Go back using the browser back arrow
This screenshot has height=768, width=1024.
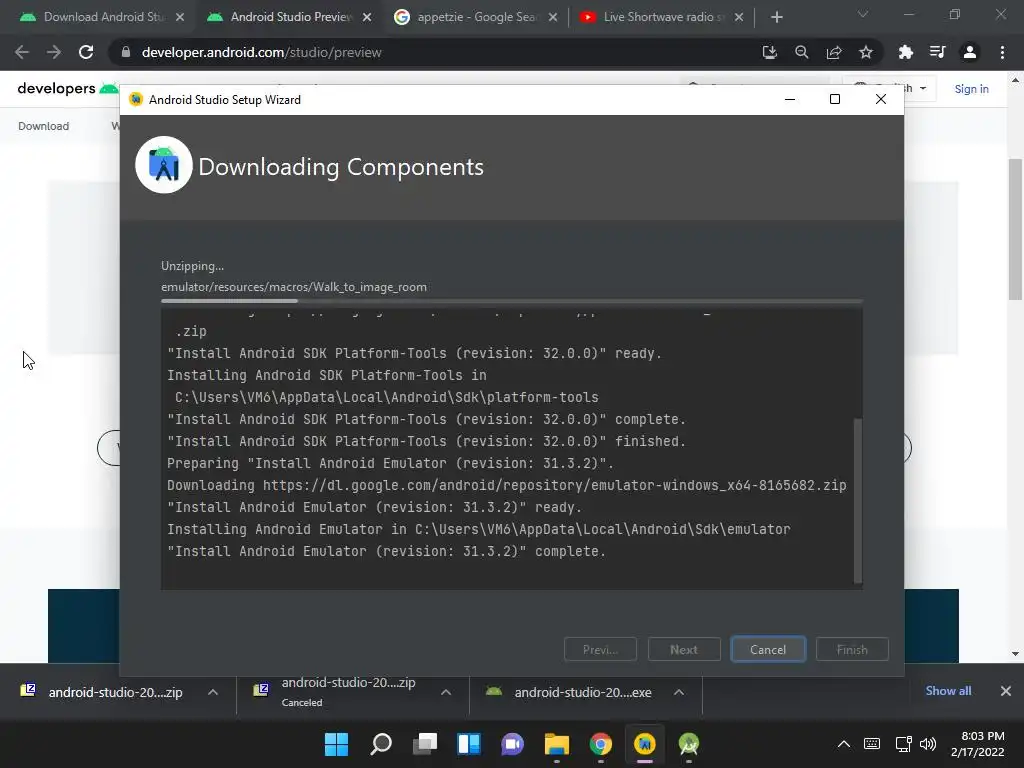(22, 52)
